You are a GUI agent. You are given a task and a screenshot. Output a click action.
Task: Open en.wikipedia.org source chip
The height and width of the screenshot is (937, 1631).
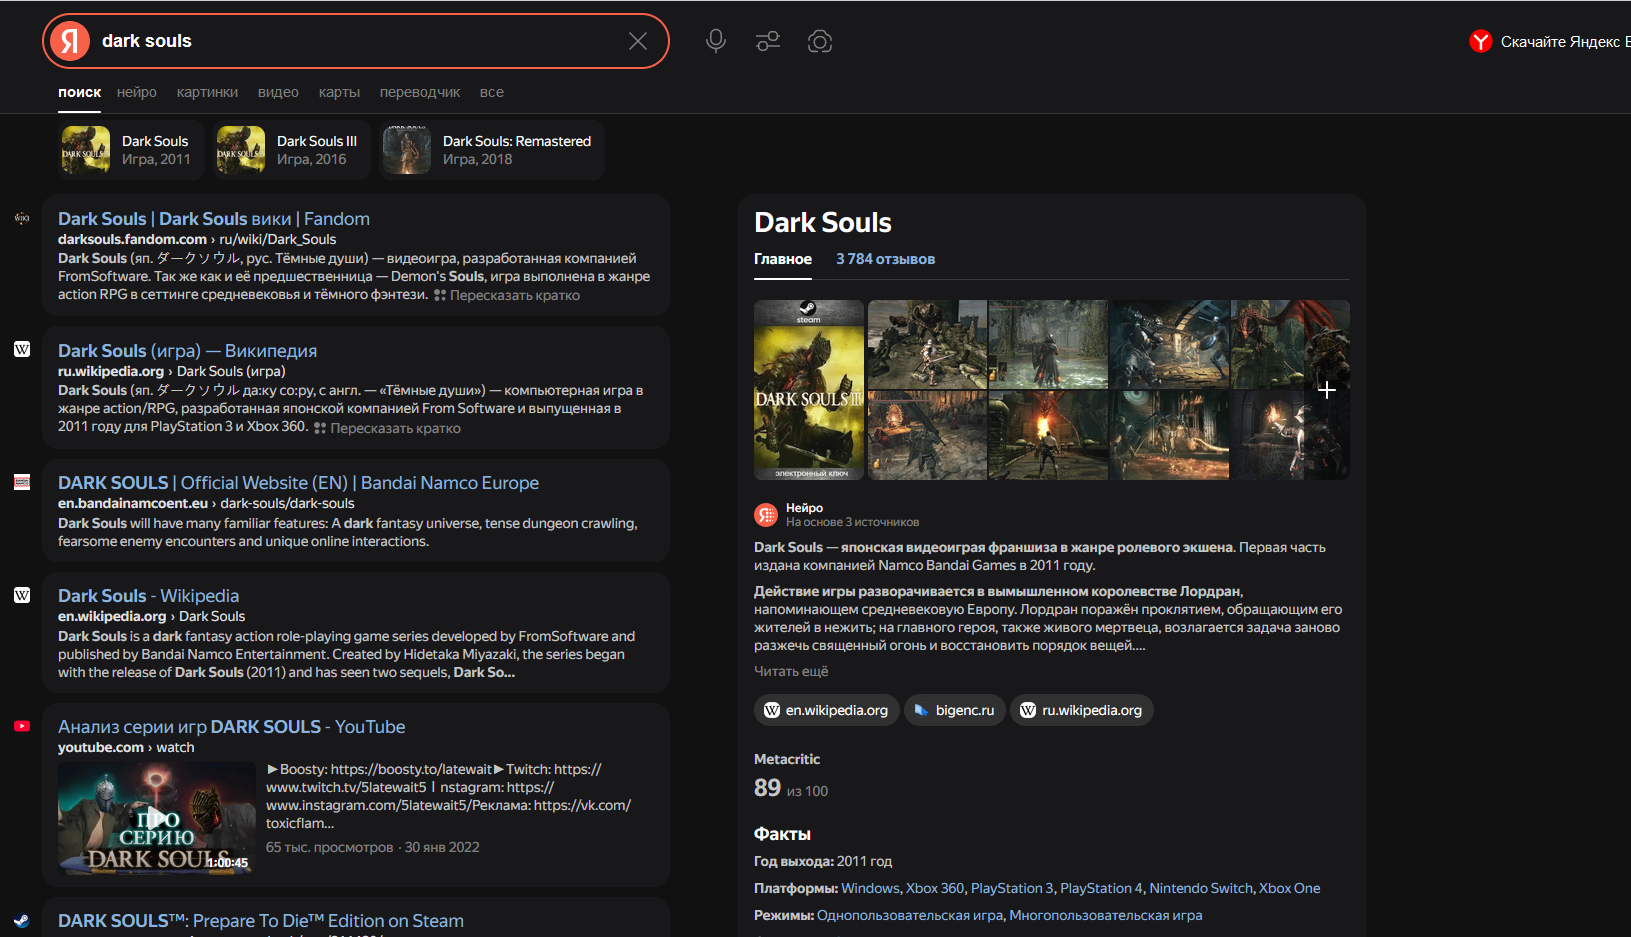pos(827,710)
